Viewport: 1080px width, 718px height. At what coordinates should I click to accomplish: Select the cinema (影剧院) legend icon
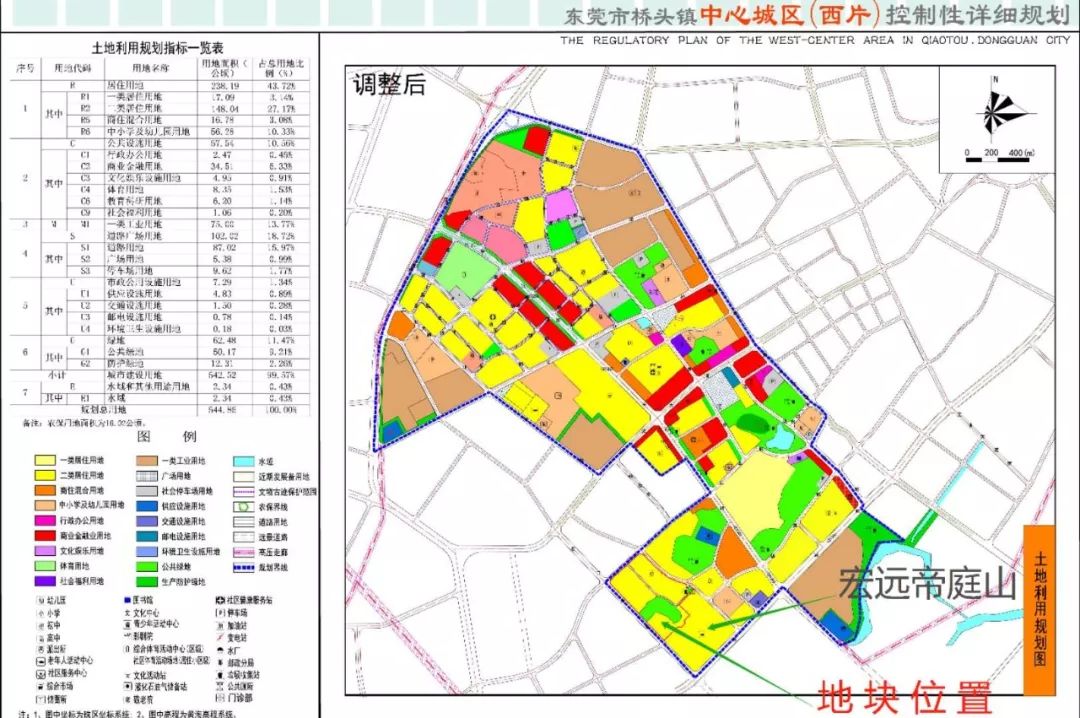[126, 636]
